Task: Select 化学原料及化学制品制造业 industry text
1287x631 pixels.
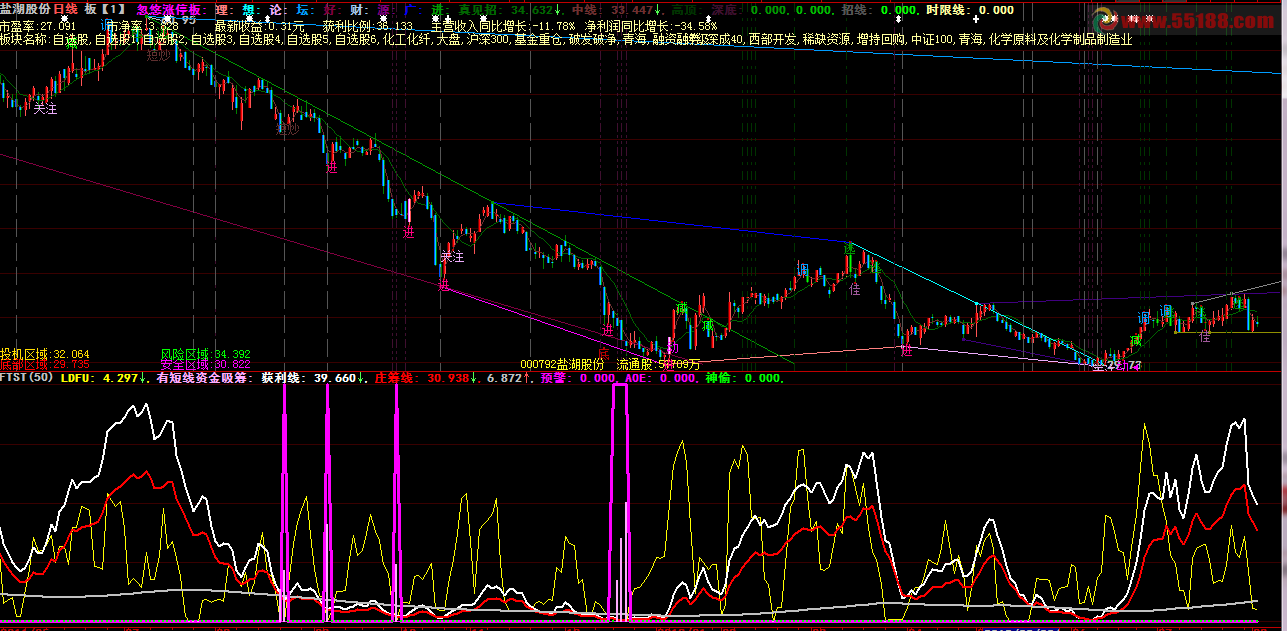Action: pos(1060,40)
